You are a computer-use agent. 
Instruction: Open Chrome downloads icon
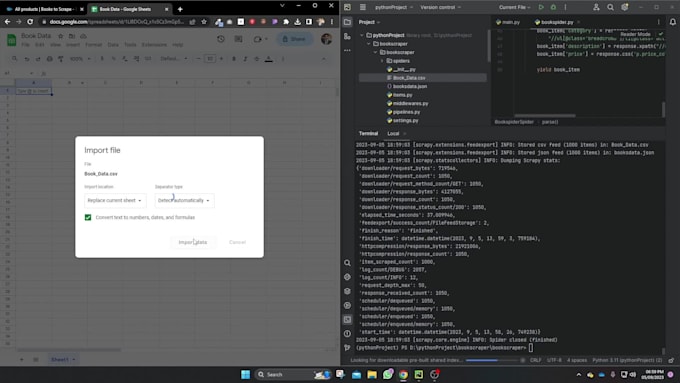click(x=298, y=22)
